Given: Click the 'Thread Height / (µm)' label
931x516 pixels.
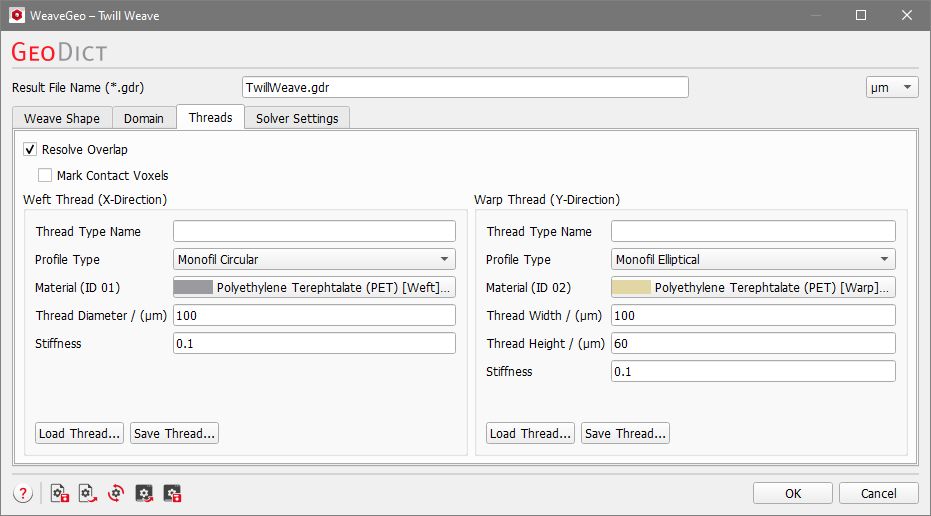Looking at the screenshot, I should point(545,343).
